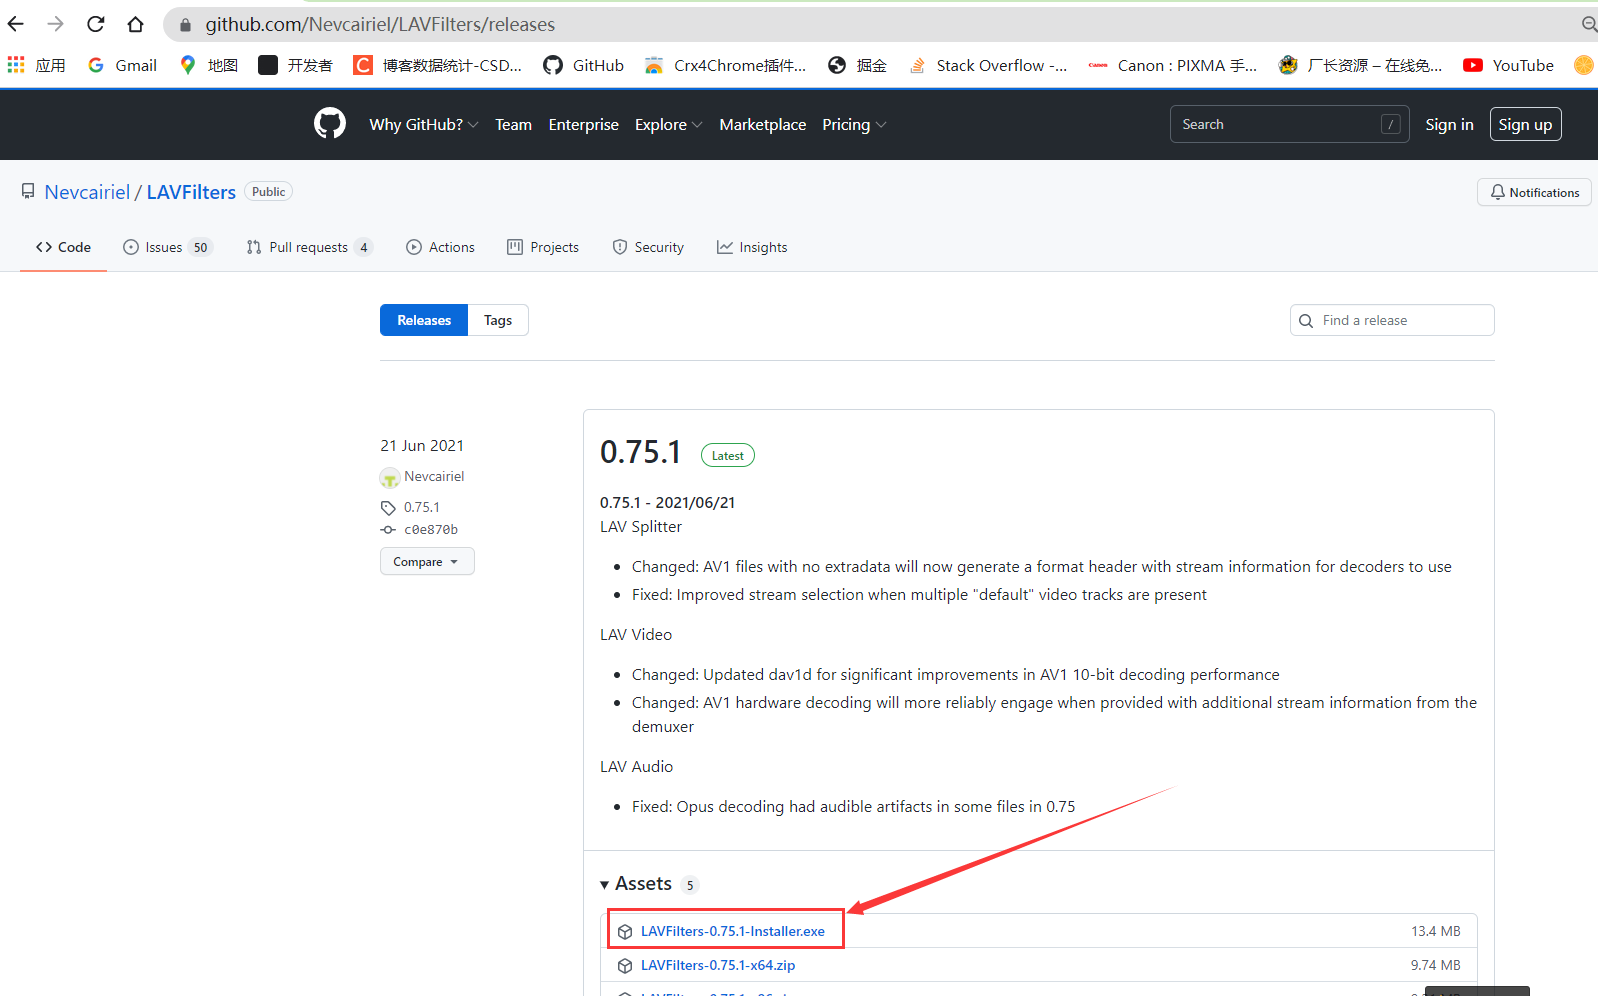Image resolution: width=1598 pixels, height=996 pixels.
Task: Open the Projects tab
Action: tap(543, 247)
